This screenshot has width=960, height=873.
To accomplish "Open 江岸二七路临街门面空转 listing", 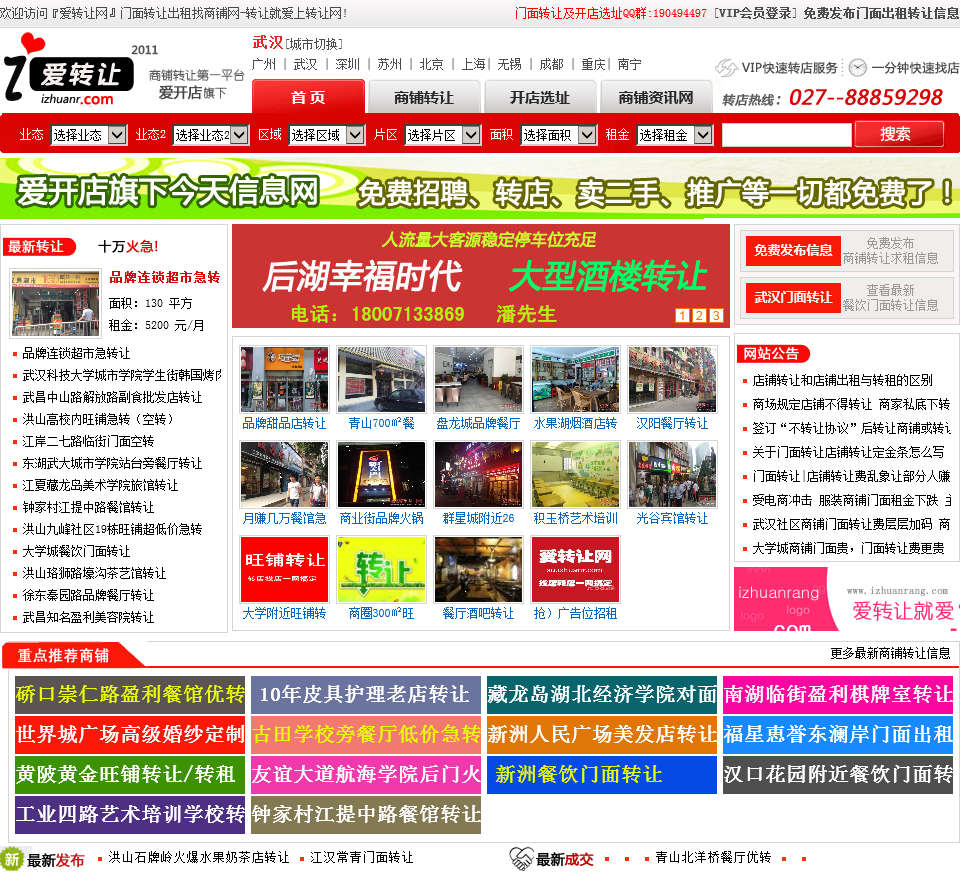I will (88, 441).
